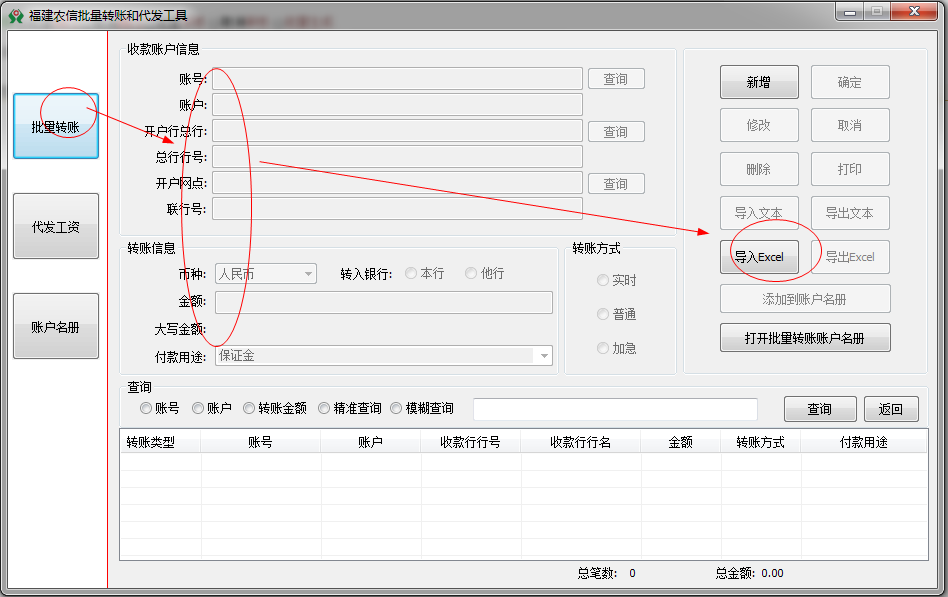Image resolution: width=948 pixels, height=597 pixels.
Task: Click 修改 to edit the entry
Action: [x=759, y=125]
